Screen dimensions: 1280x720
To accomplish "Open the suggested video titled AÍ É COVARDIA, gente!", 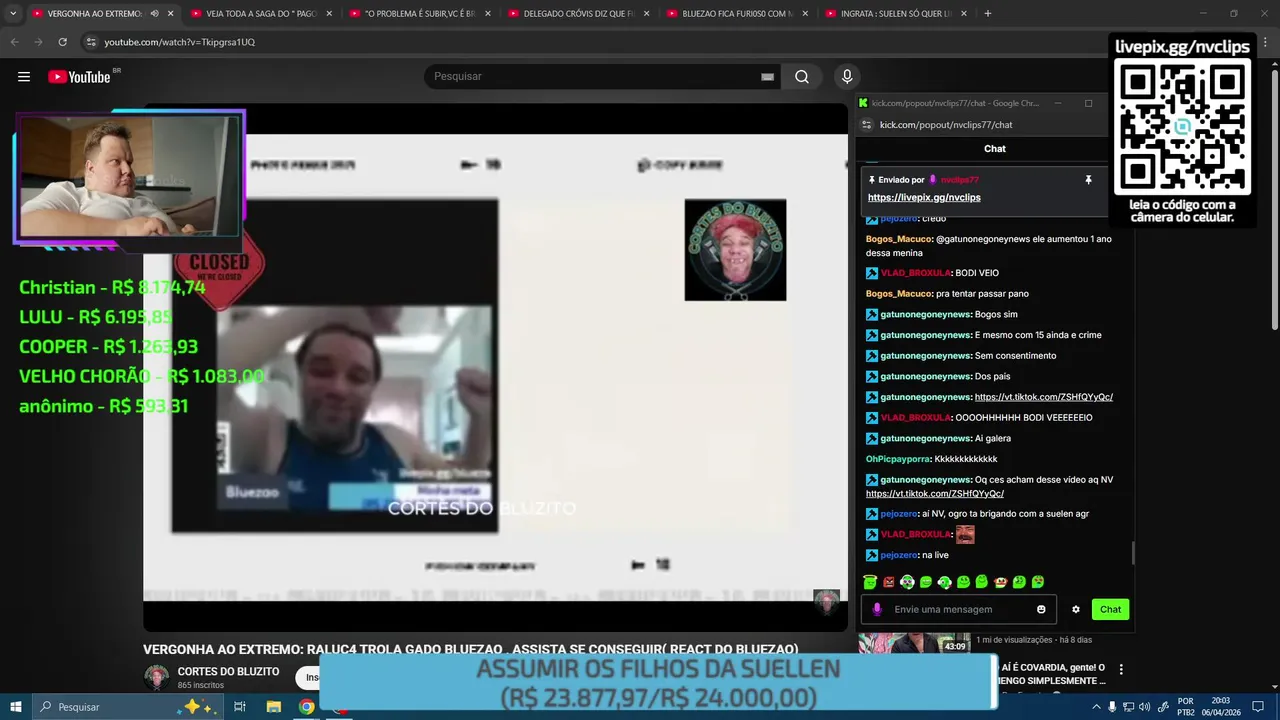I will point(1053,674).
